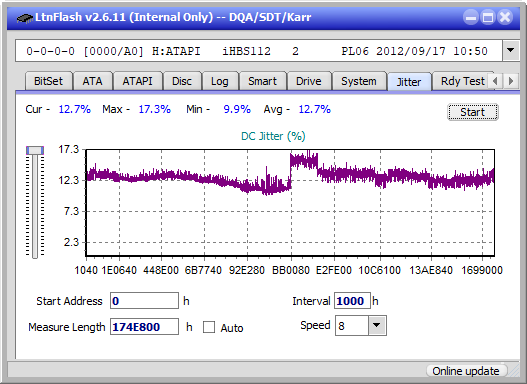
Task: Click the Max jitter value 17.3%
Action: point(155,109)
